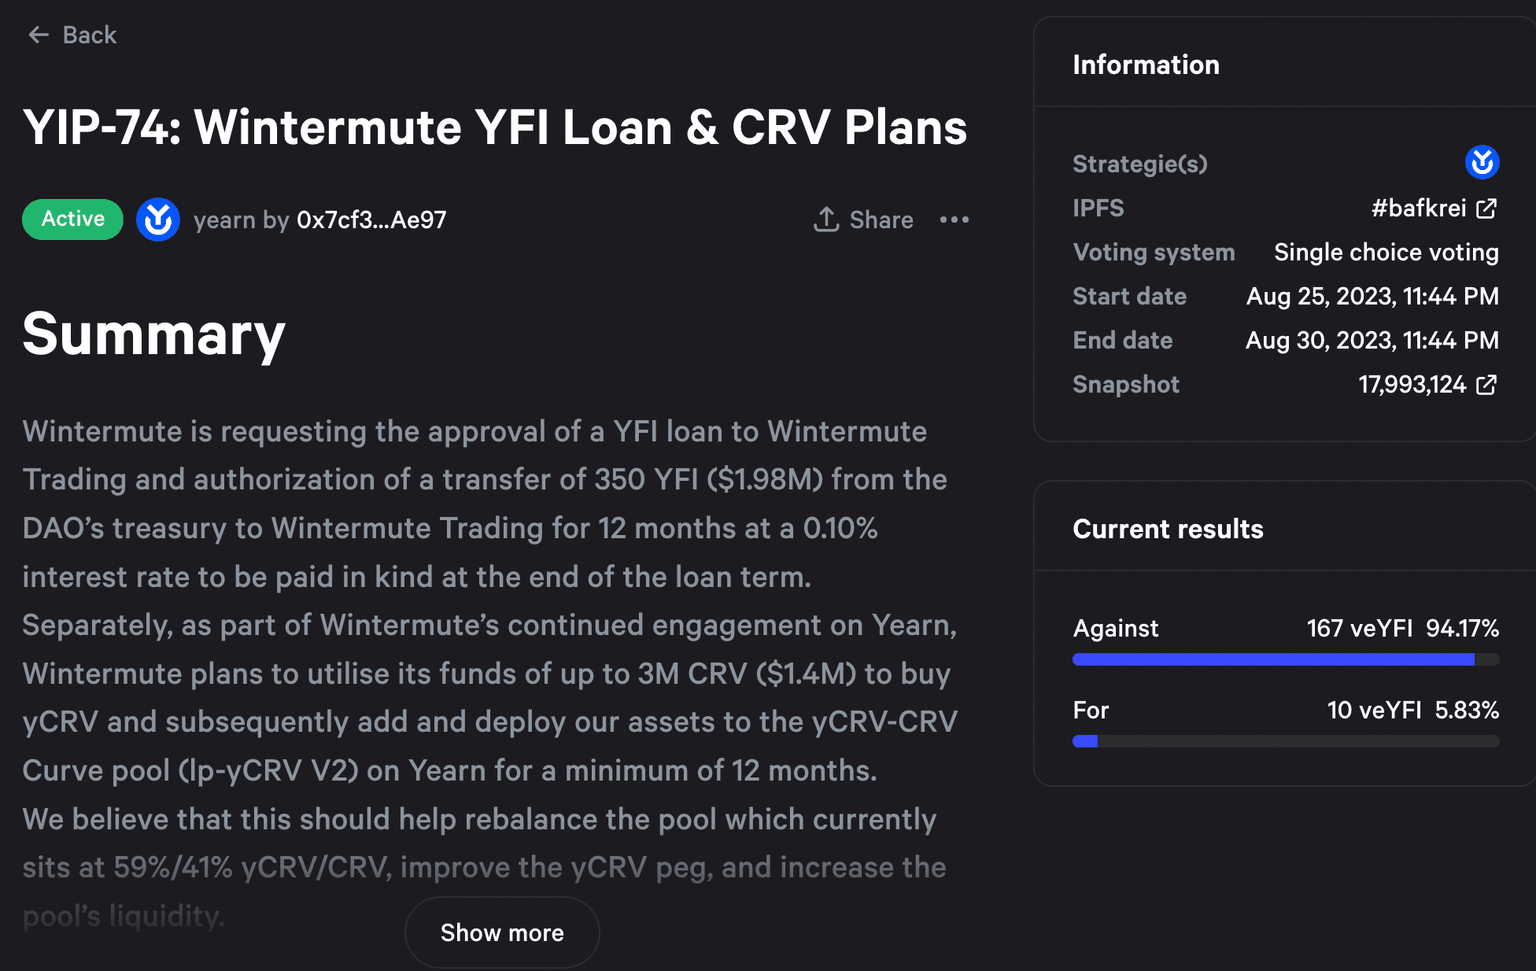Click the For results progress bar
Image resolution: width=1536 pixels, height=971 pixels.
(x=1285, y=742)
